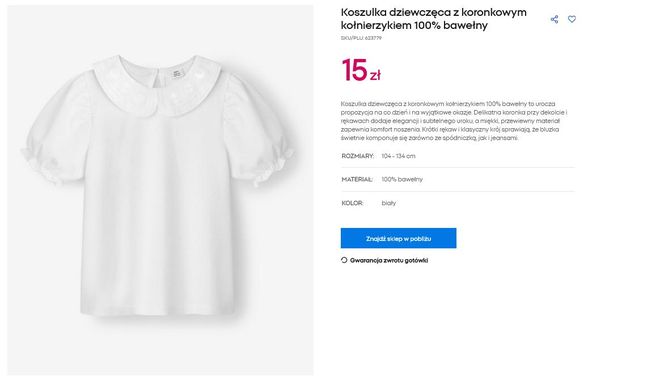Select the biały color value

pyautogui.click(x=388, y=203)
